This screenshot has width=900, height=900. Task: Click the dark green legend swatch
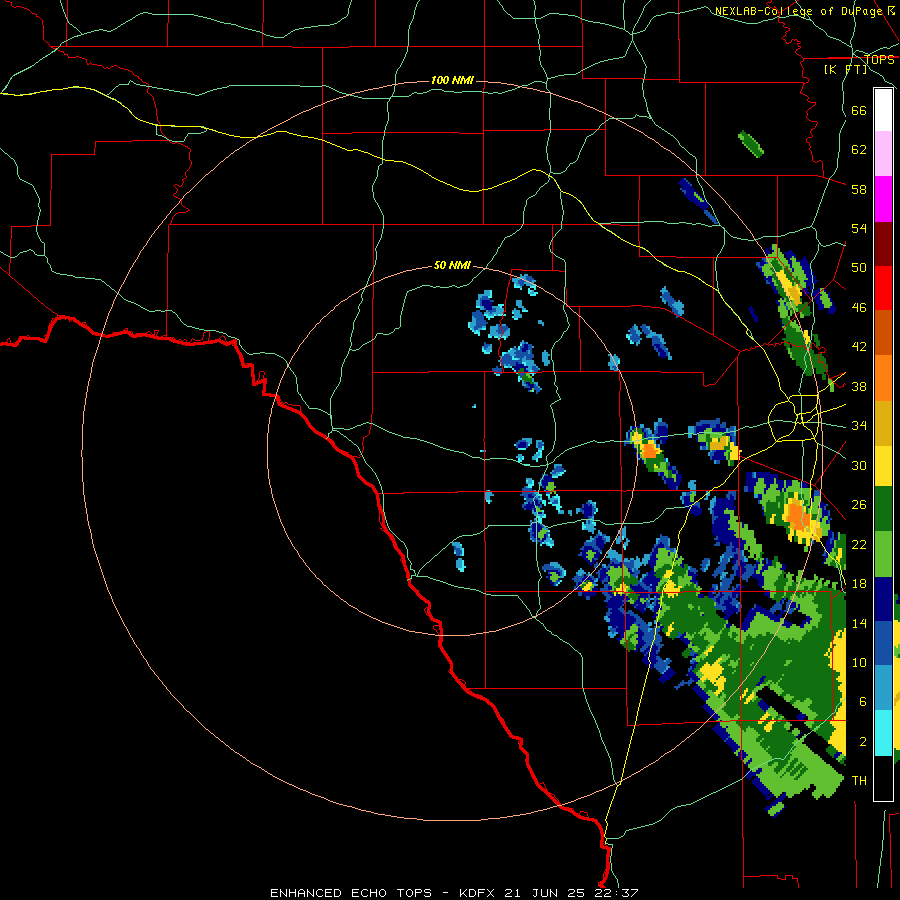[x=883, y=509]
